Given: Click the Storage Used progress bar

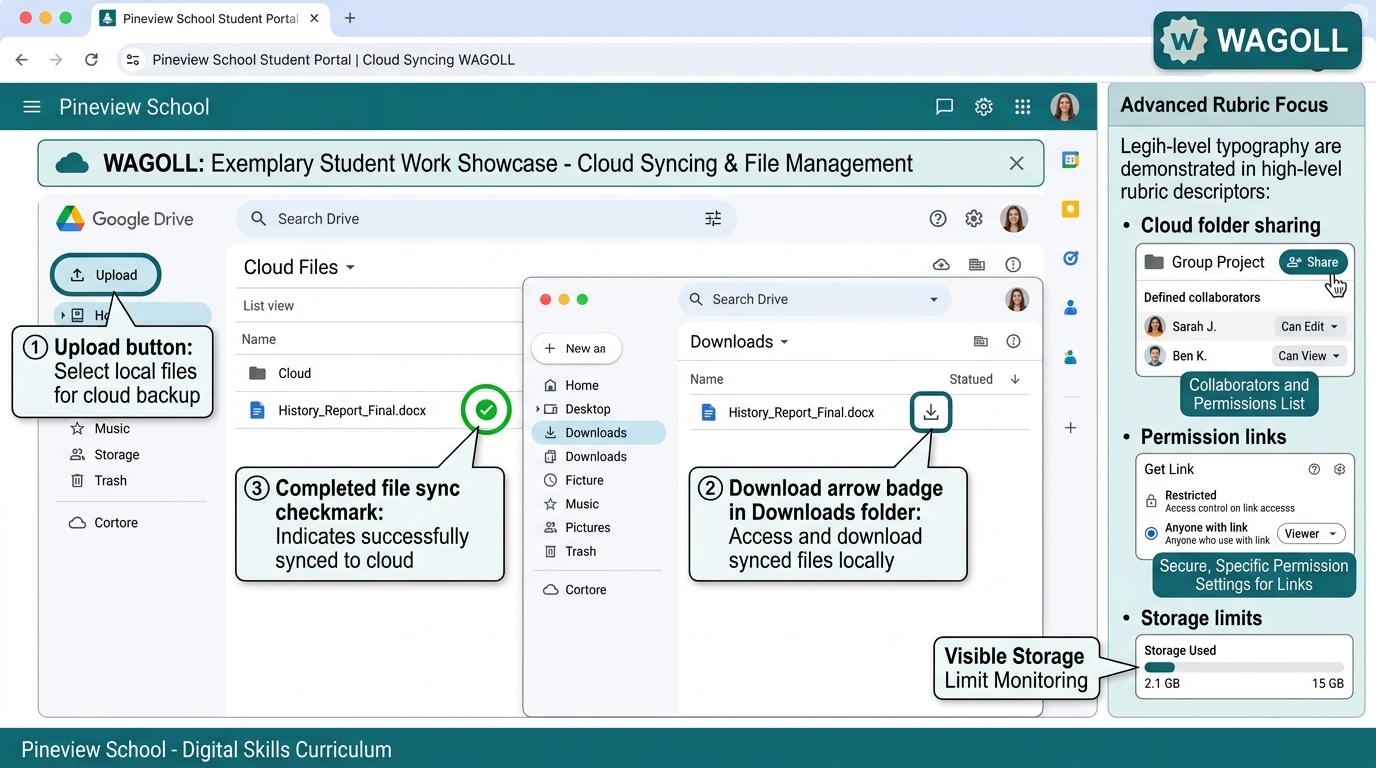Looking at the screenshot, I should click(x=1243, y=667).
